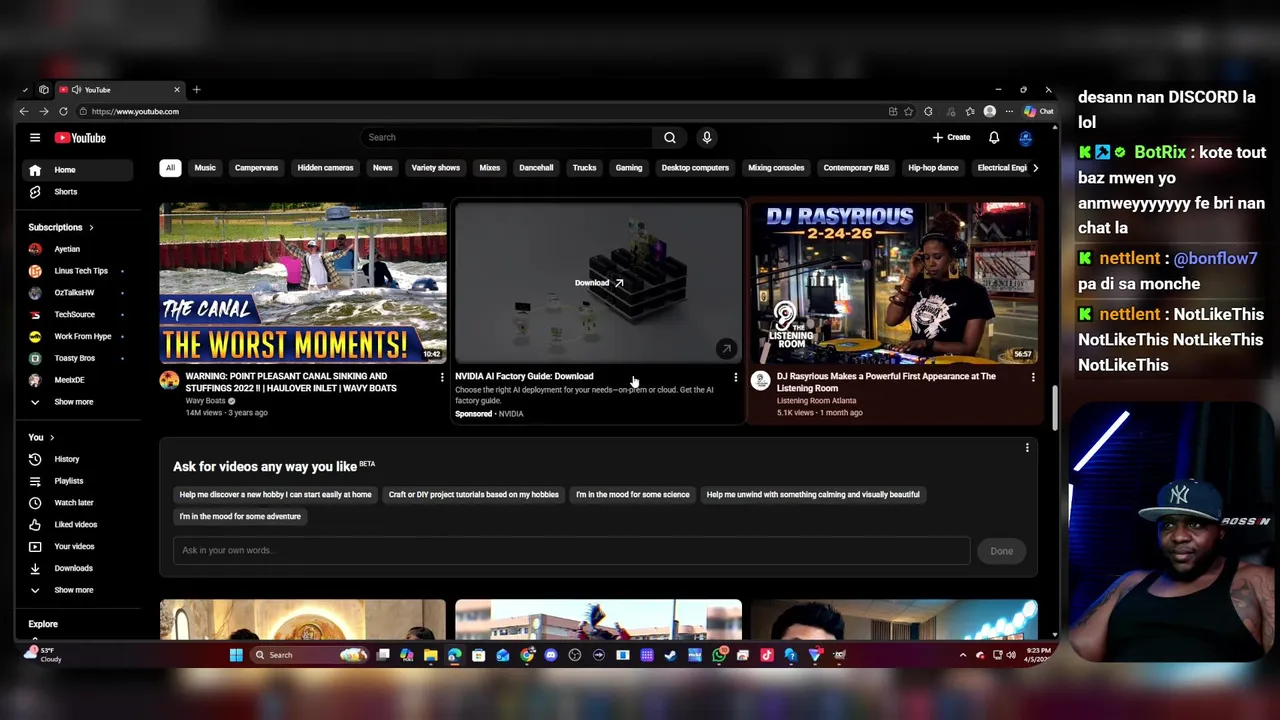Open the account avatar menu
The width and height of the screenshot is (1280, 720).
click(1025, 138)
